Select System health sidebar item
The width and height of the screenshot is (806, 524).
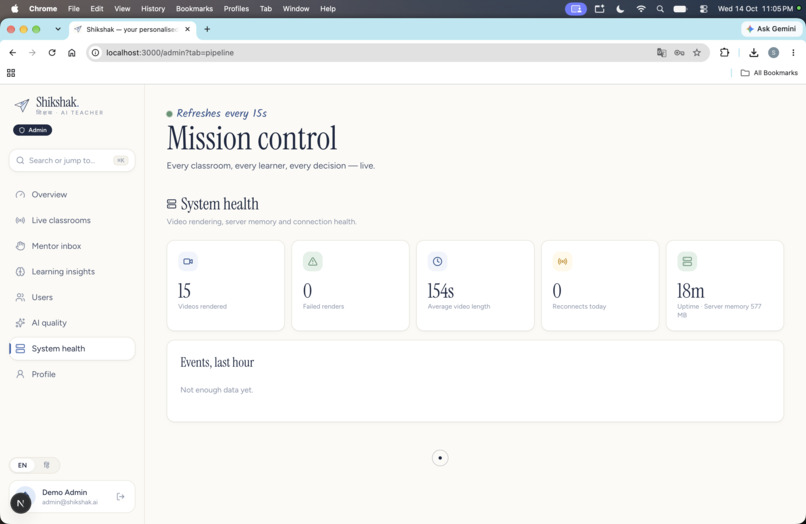(x=72, y=349)
